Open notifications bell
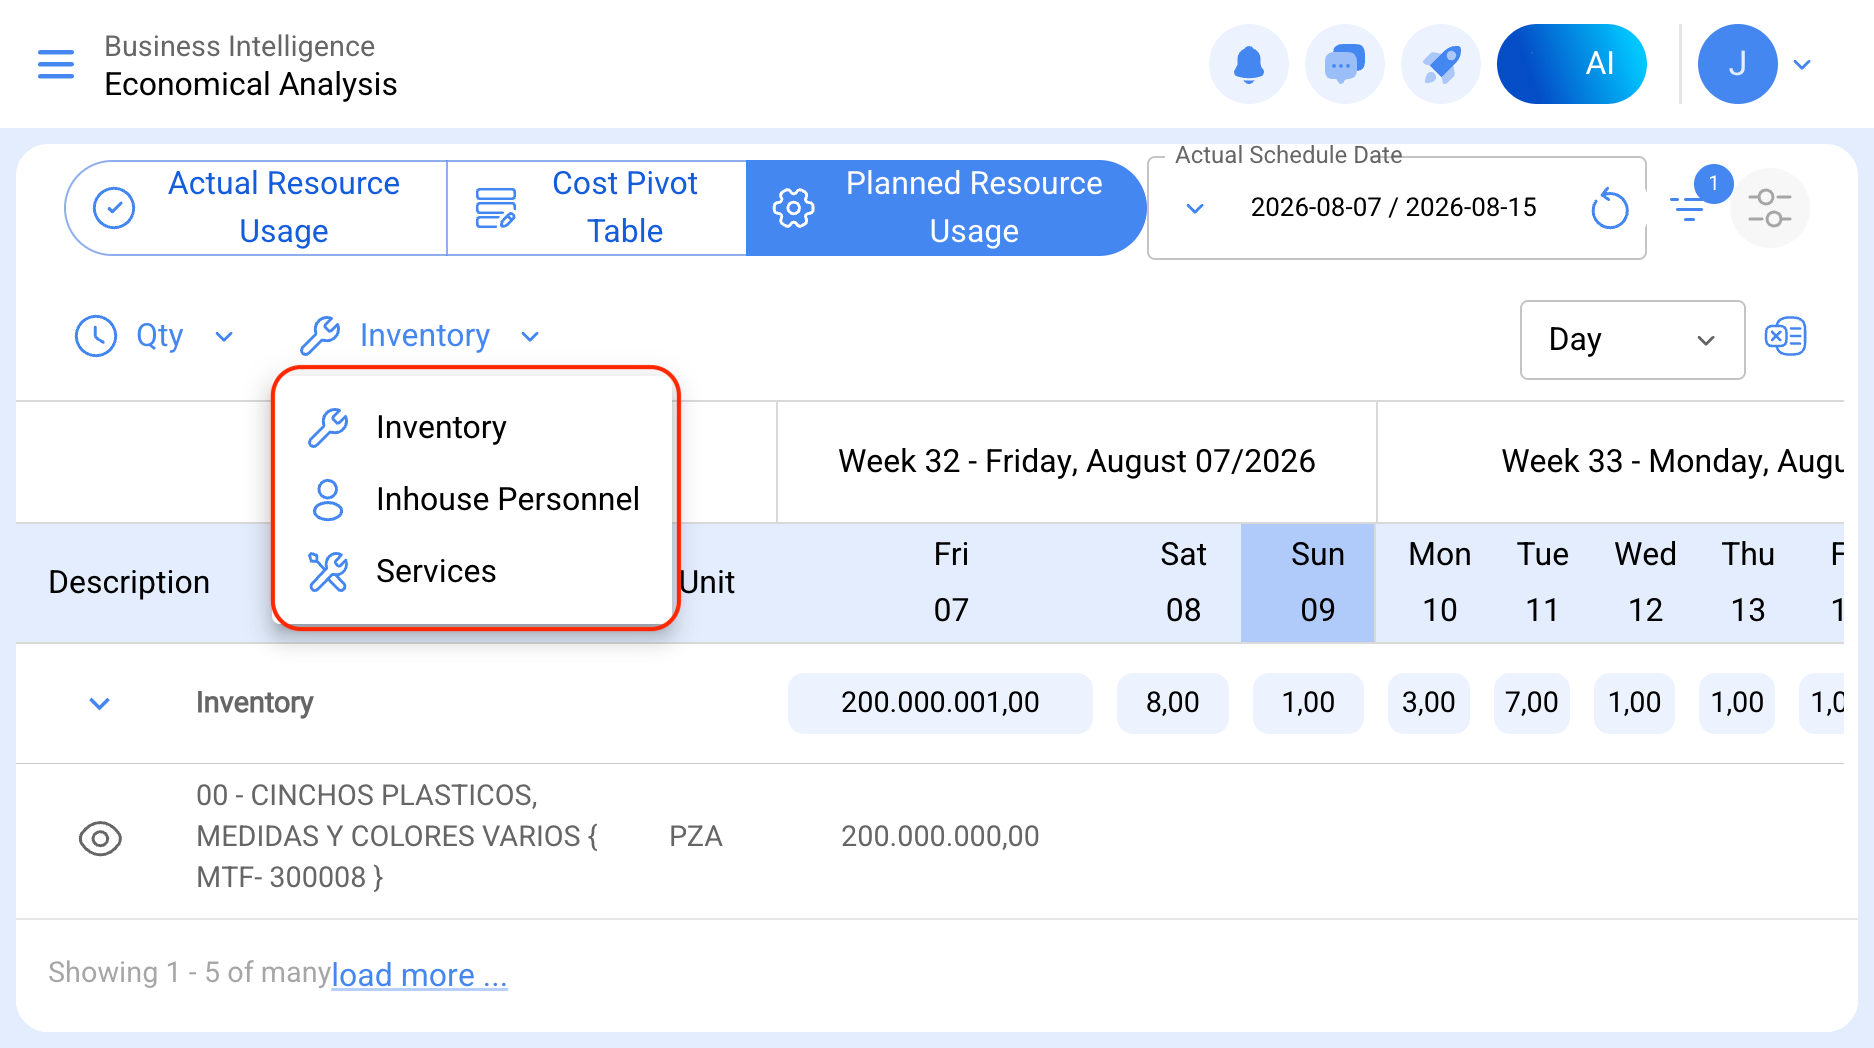Screen dimensions: 1874x1048 point(1249,64)
